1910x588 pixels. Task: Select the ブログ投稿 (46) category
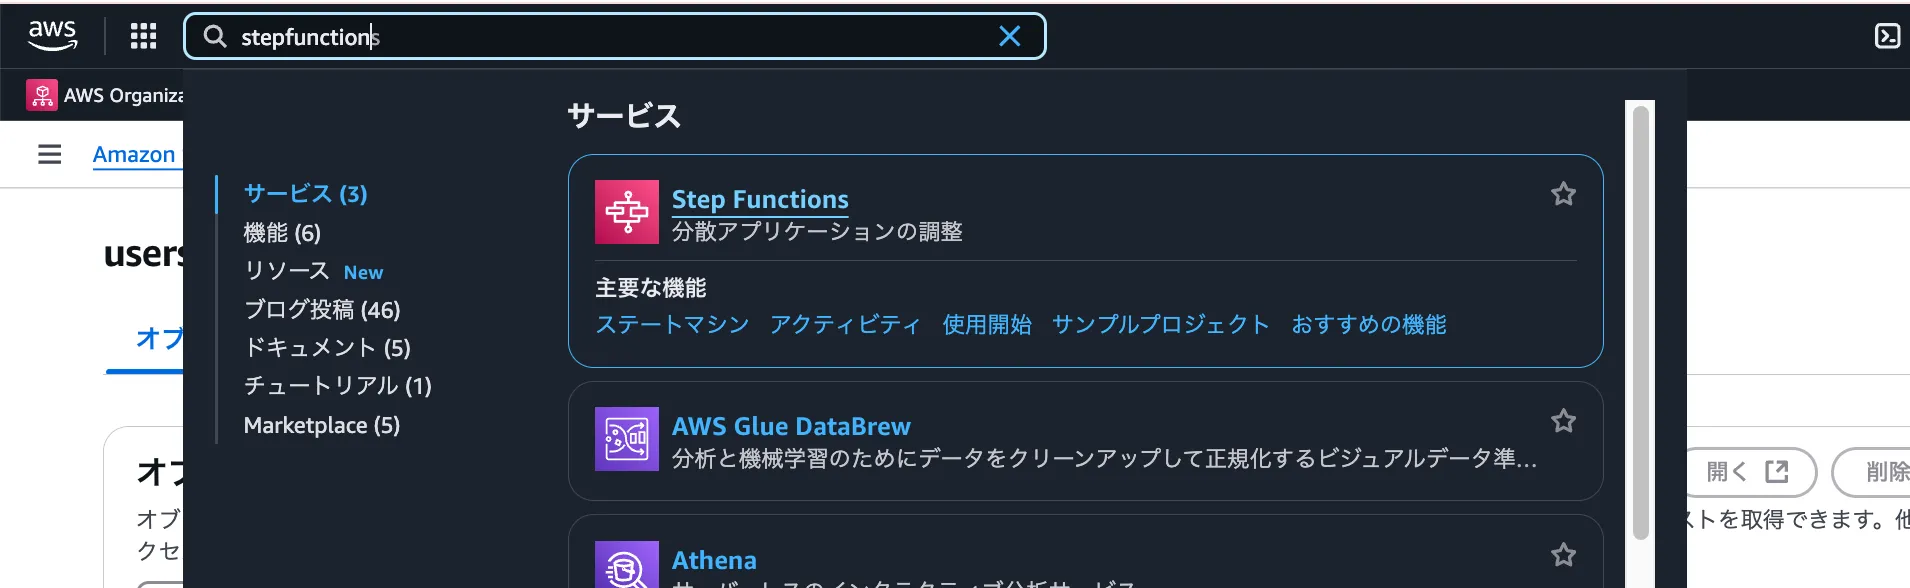[x=322, y=310]
